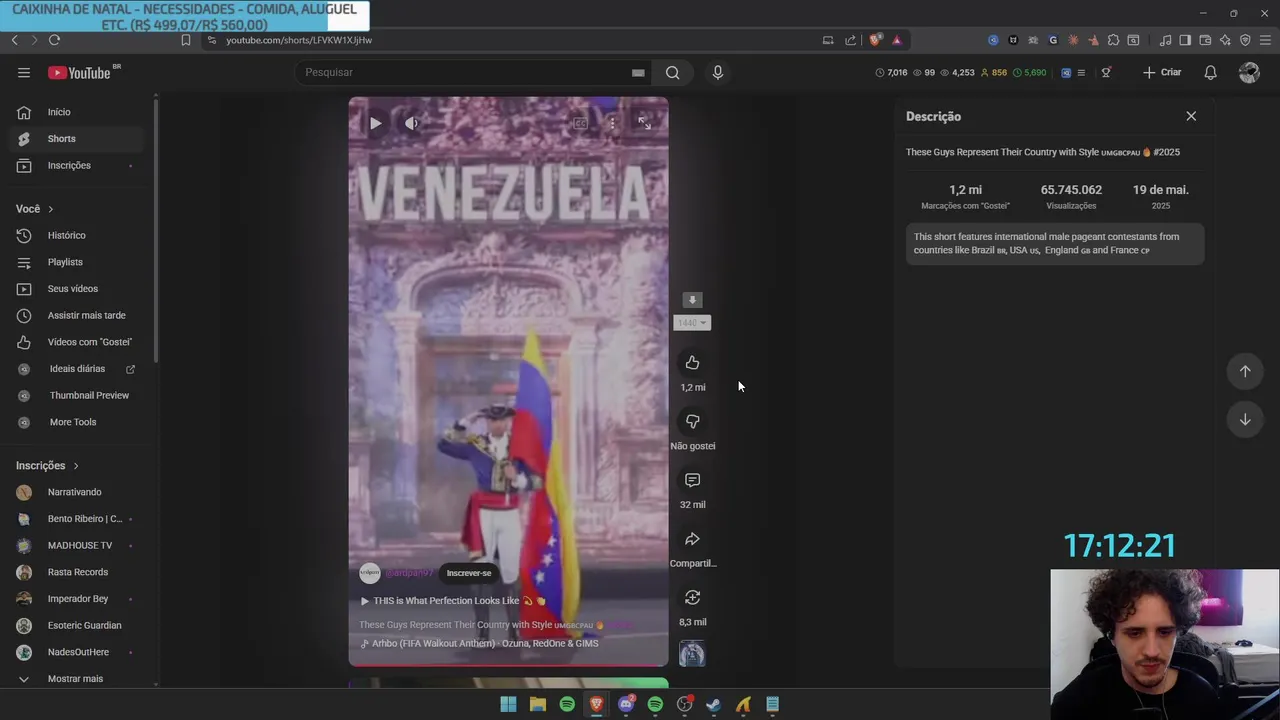The width and height of the screenshot is (1280, 720).
Task: Expand Mostrar mais subscriptions
Action: click(78, 679)
